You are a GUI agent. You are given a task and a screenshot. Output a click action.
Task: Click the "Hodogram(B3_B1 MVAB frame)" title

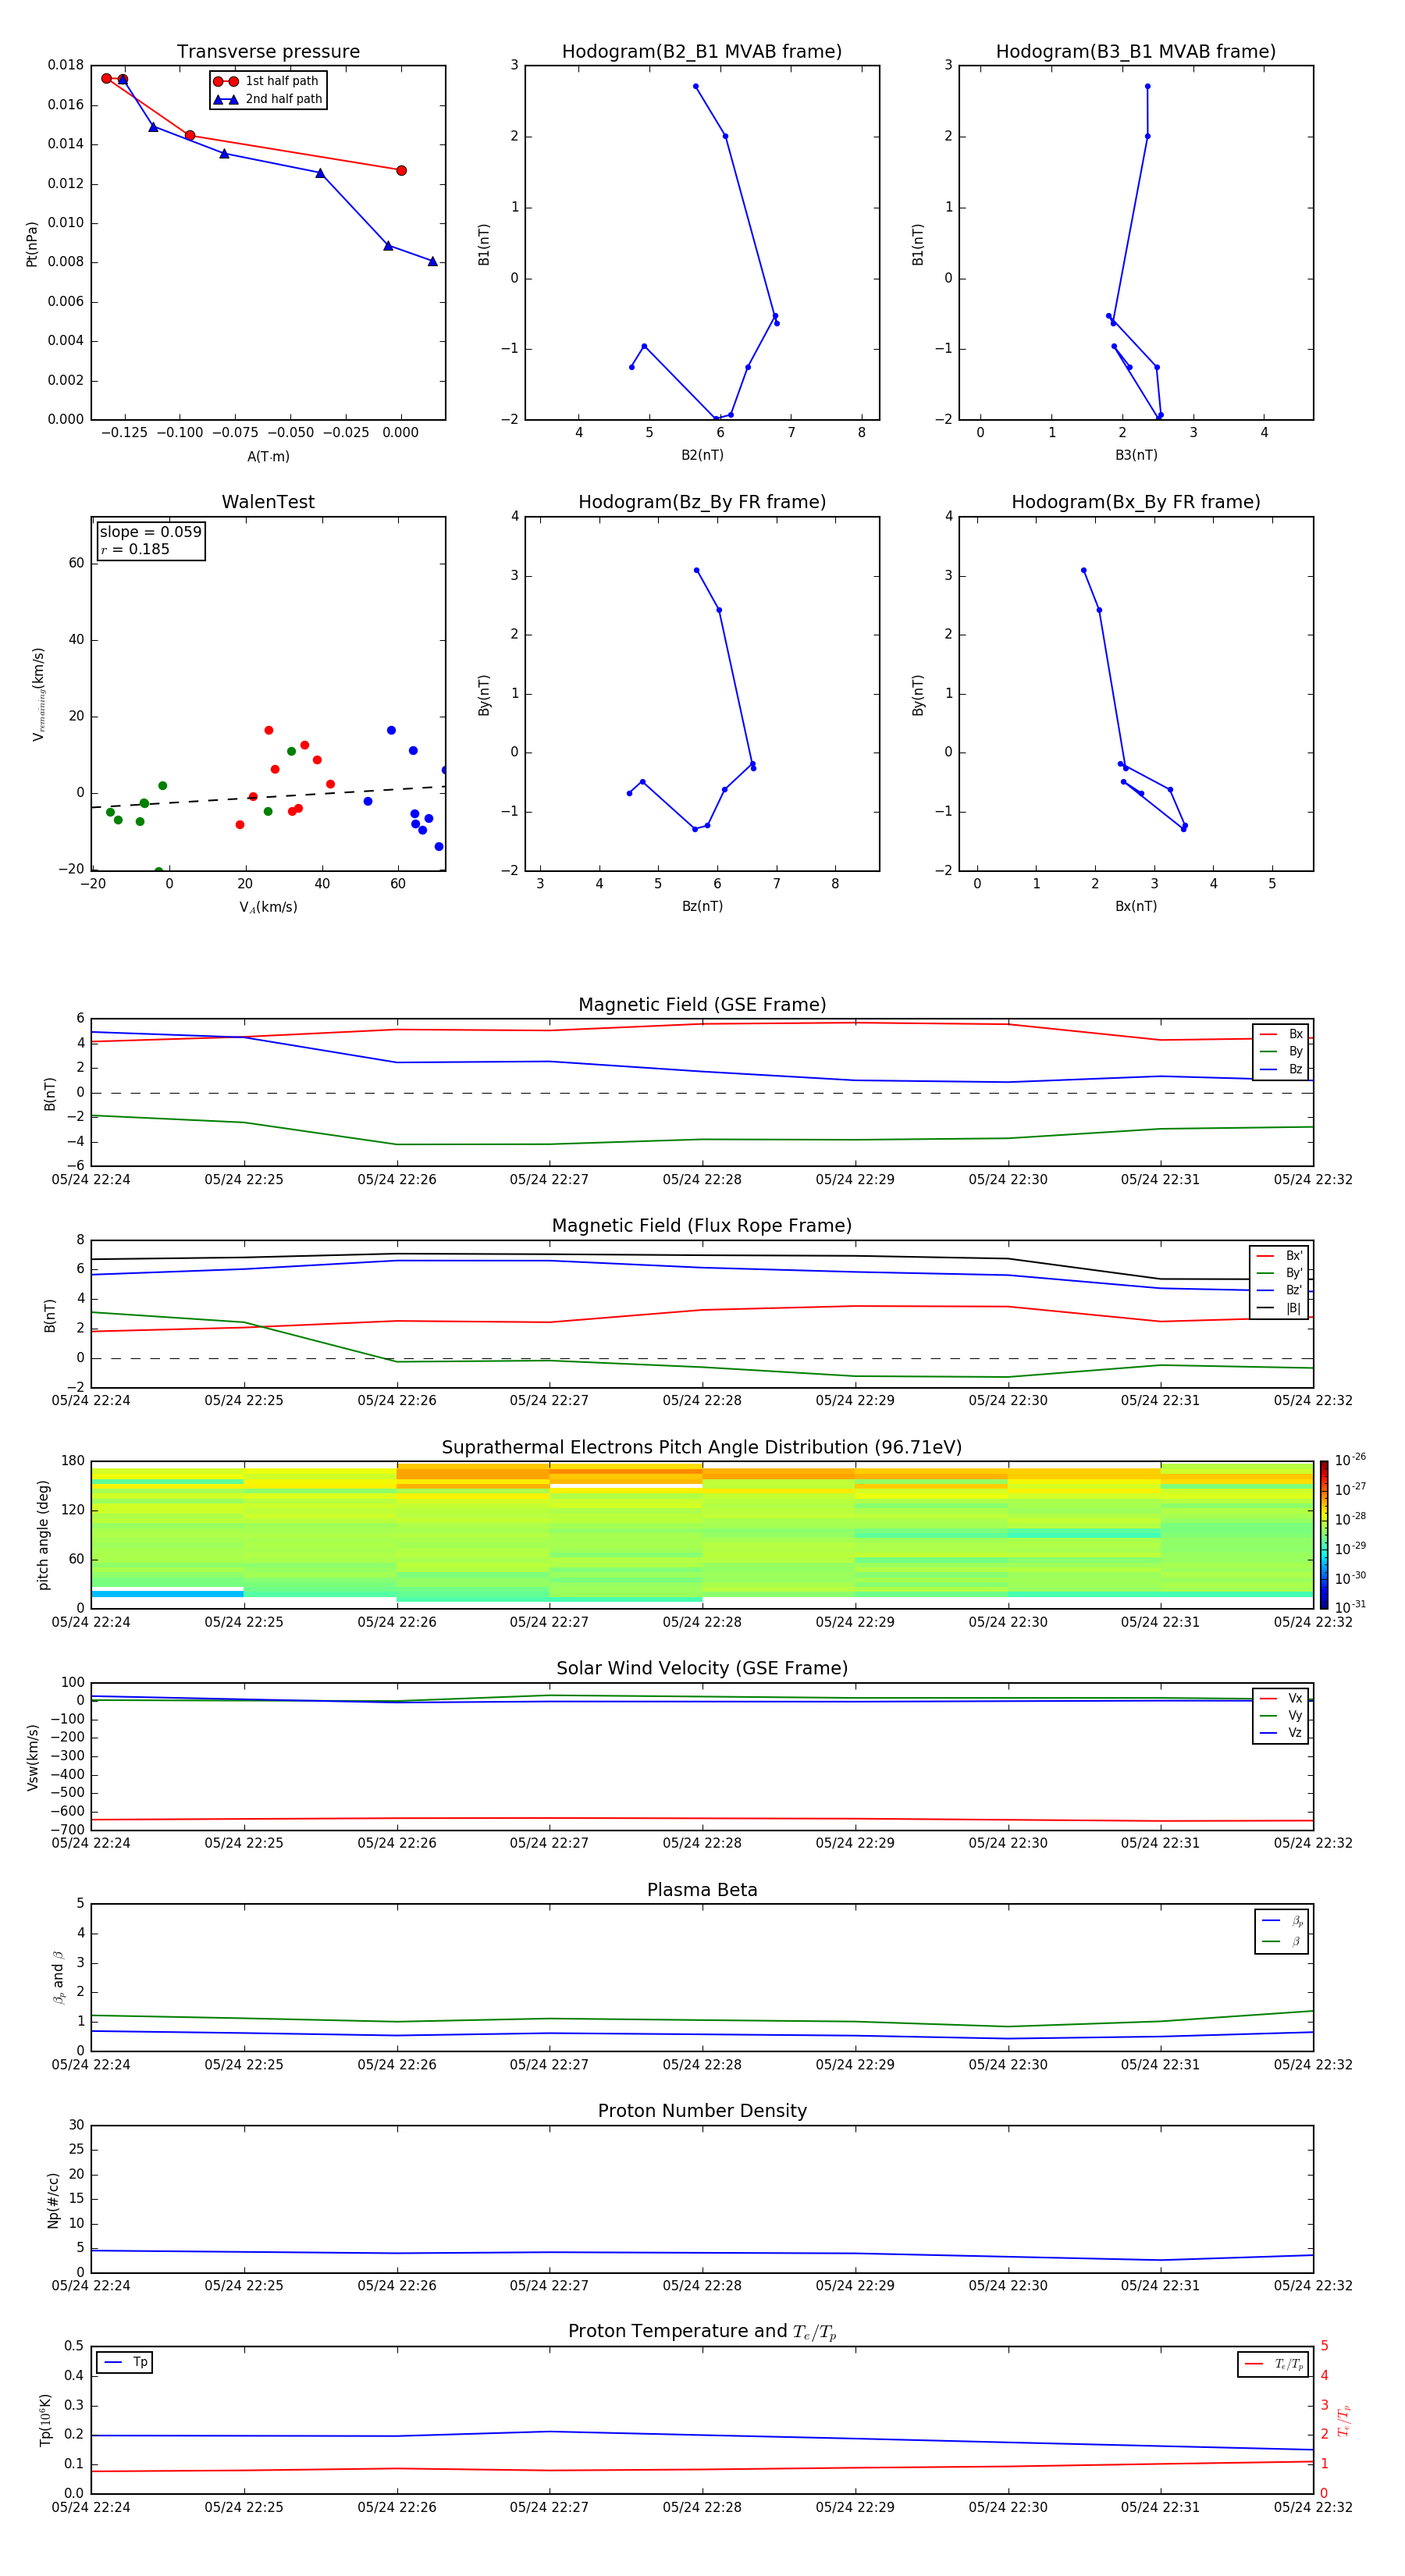pyautogui.click(x=1136, y=51)
